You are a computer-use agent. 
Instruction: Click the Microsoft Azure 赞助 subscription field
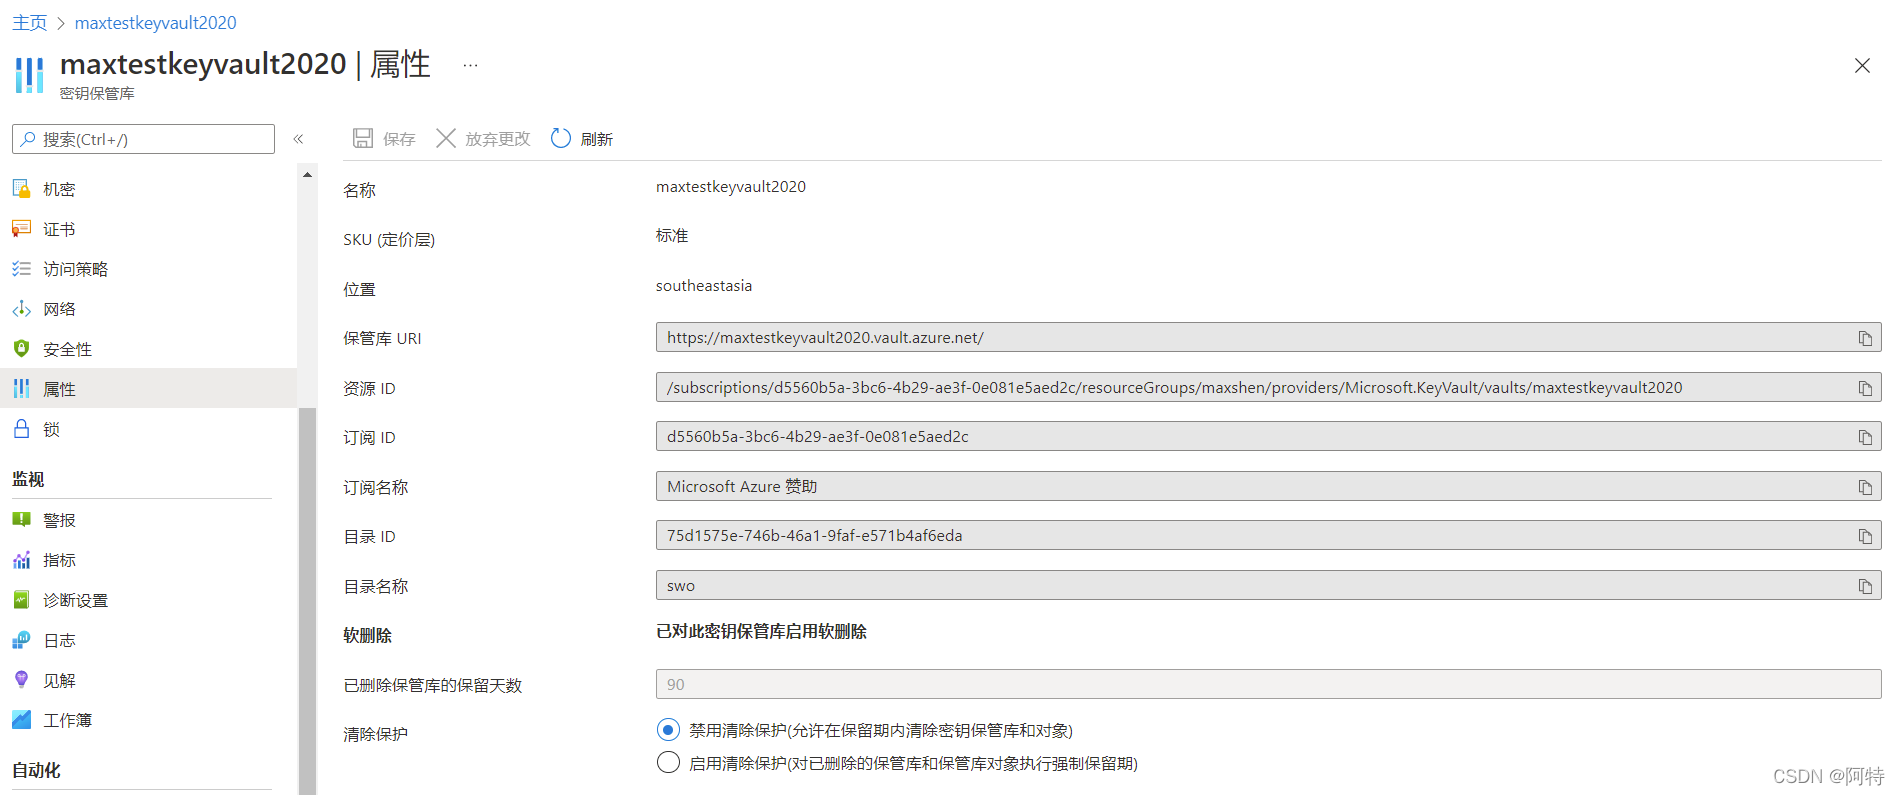pyautogui.click(x=1268, y=486)
